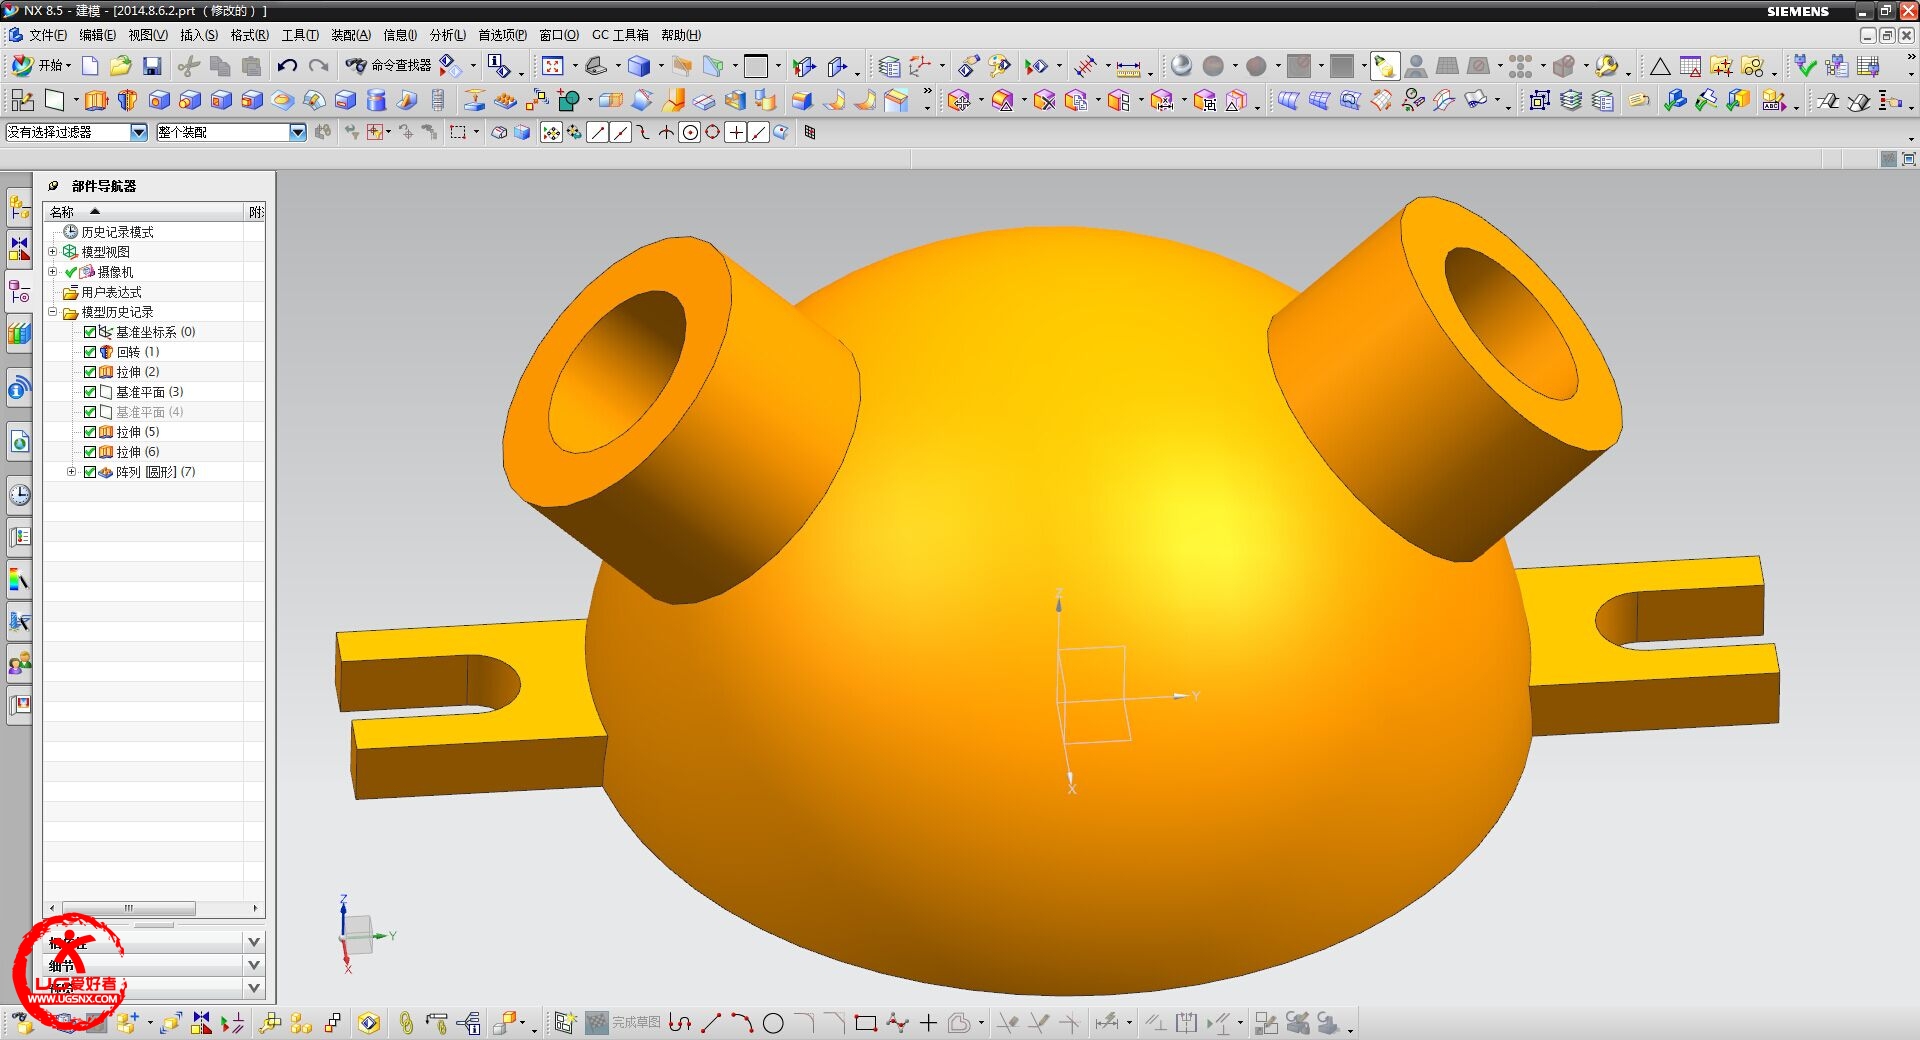Click the navigator scroll right arrow
1920x1040 pixels.
tap(256, 908)
